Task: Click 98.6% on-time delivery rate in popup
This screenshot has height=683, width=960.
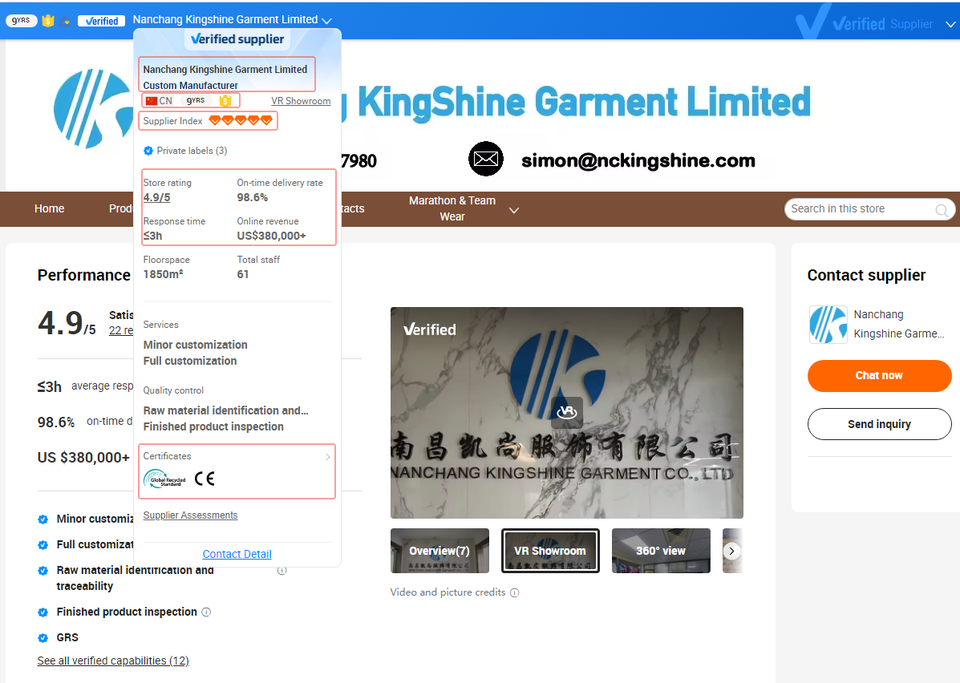Action: (252, 197)
